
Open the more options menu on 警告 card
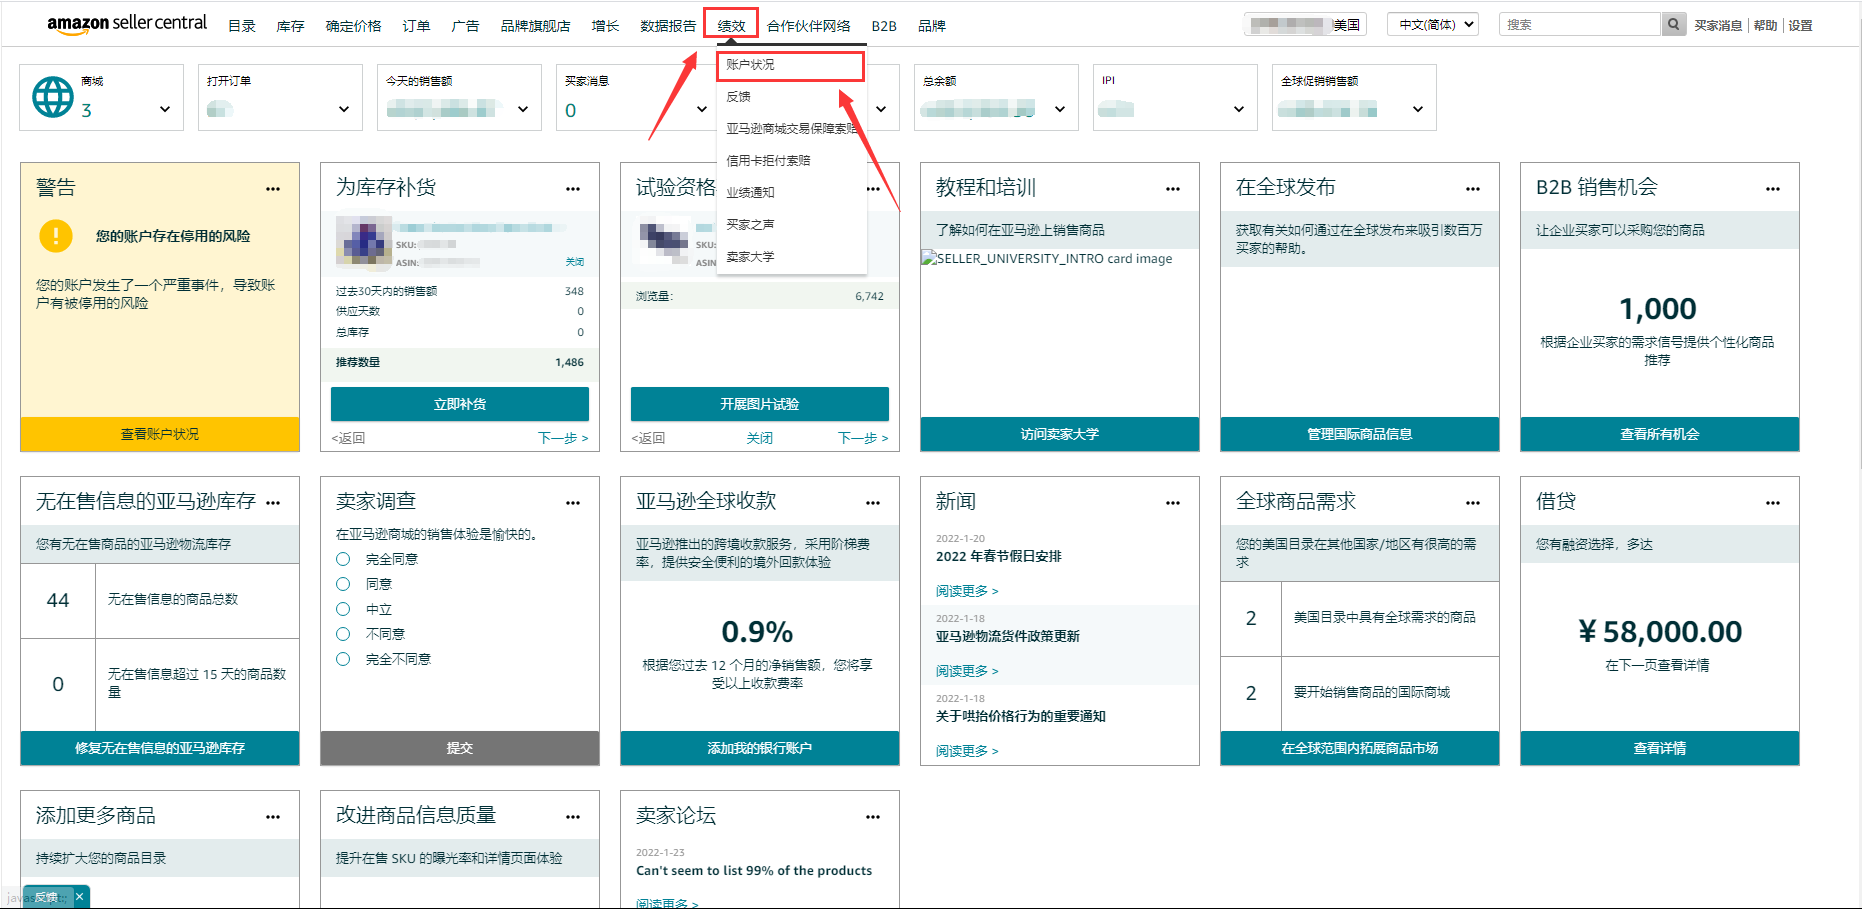273,189
